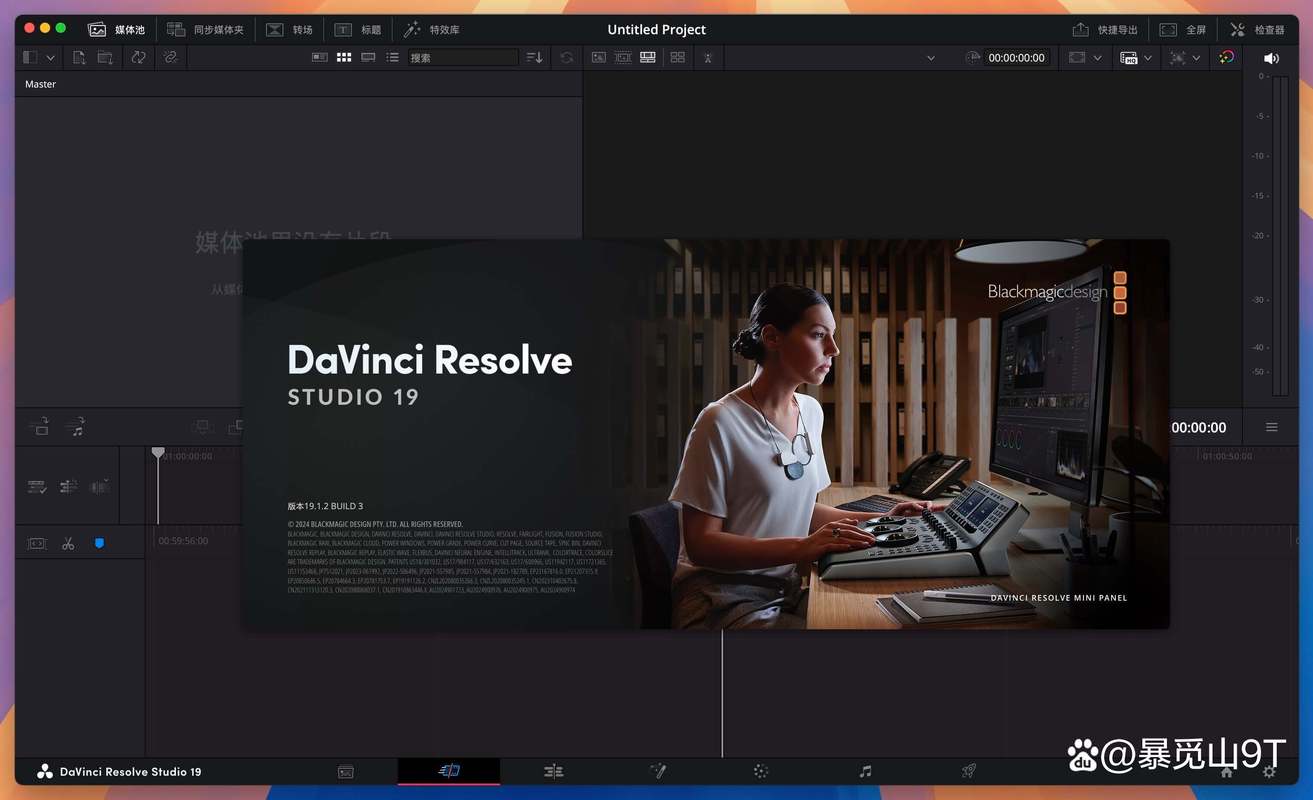Click the angle-brackets frame icon beside scissors
Image resolution: width=1313 pixels, height=800 pixels.
coord(37,543)
